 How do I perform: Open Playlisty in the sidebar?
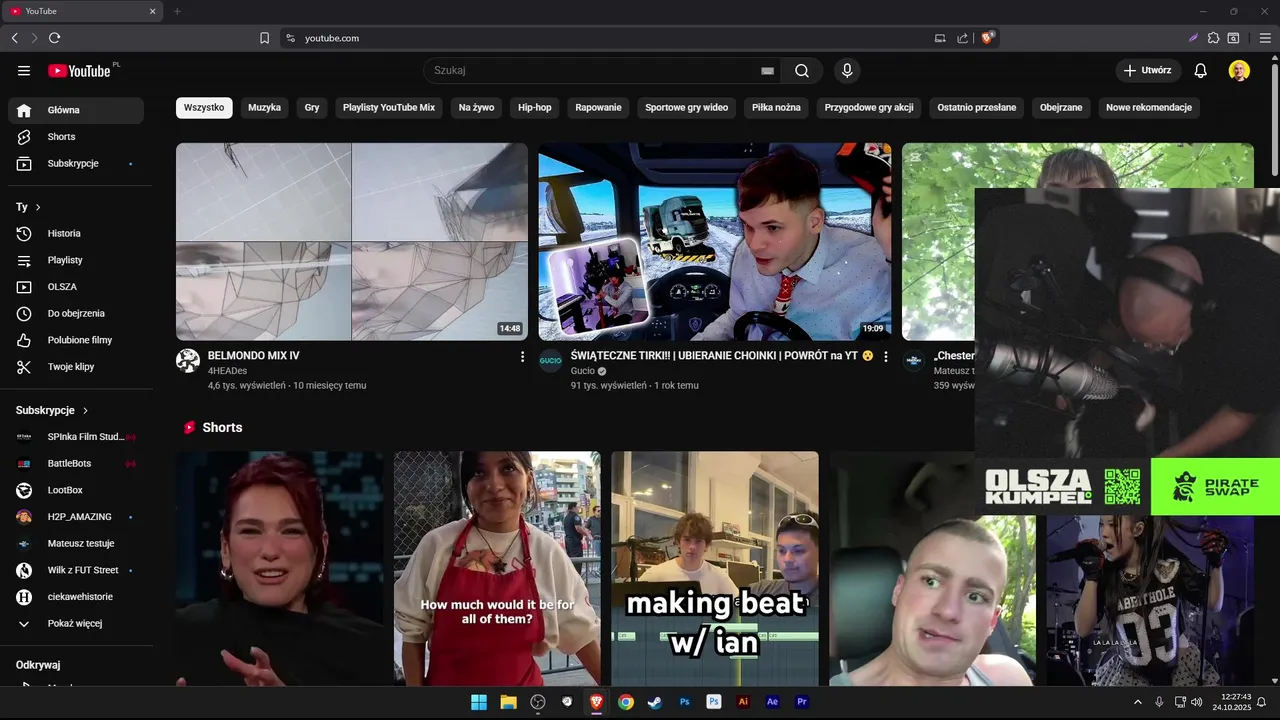(x=76, y=260)
